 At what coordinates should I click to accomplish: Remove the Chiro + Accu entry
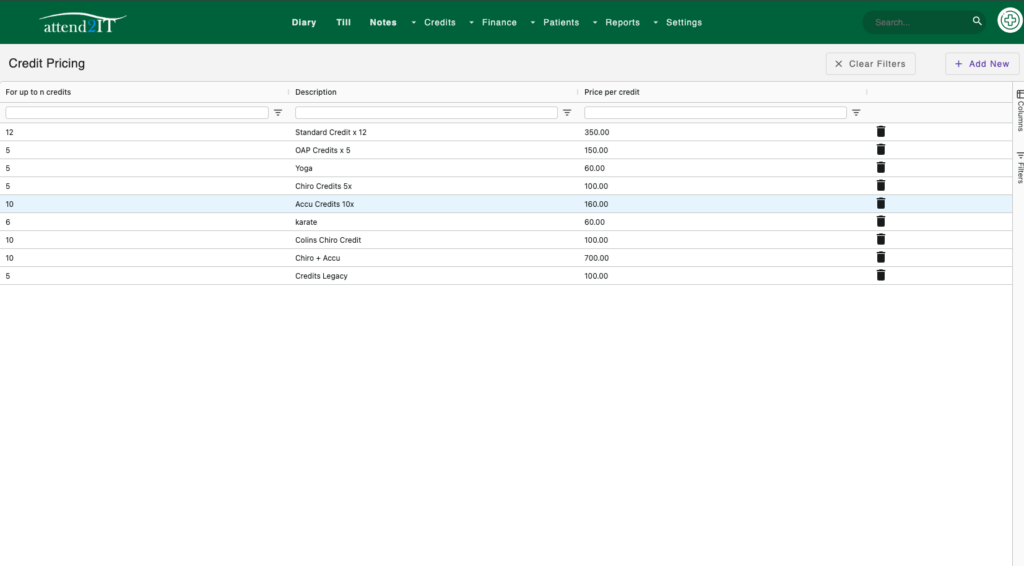tap(880, 257)
